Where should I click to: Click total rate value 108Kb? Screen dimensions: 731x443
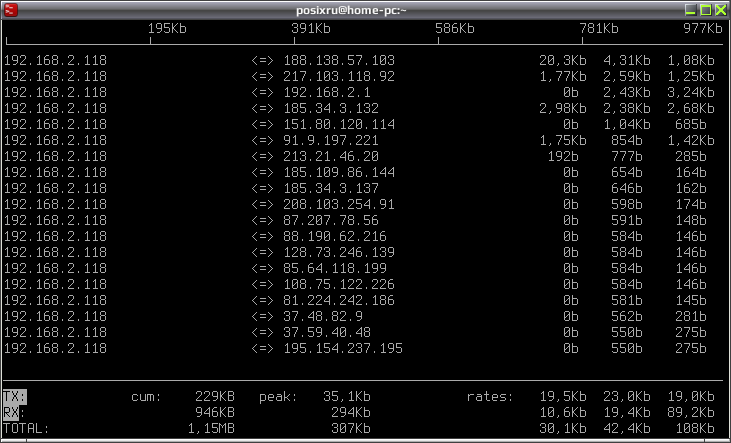pos(695,429)
